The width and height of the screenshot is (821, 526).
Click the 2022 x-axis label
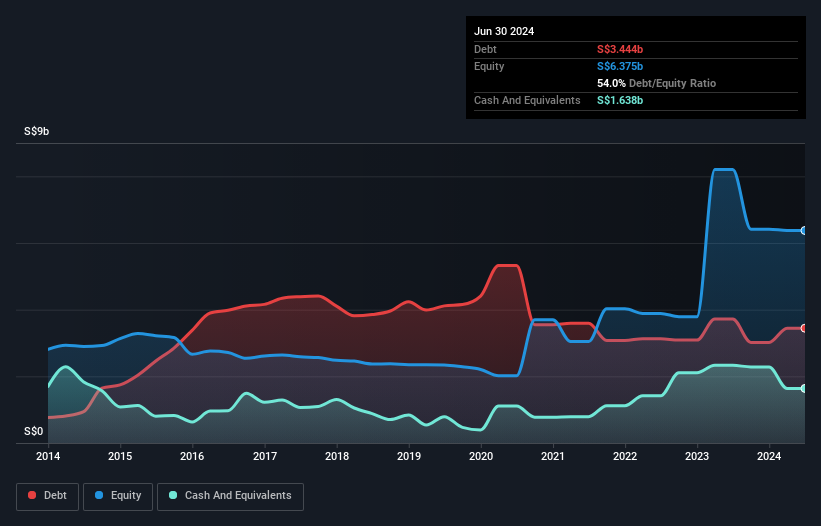tap(625, 456)
